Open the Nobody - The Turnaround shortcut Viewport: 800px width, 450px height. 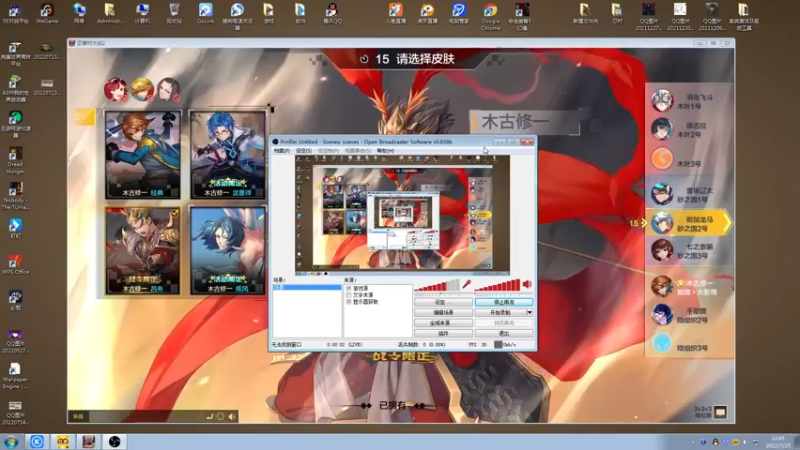[x=15, y=196]
